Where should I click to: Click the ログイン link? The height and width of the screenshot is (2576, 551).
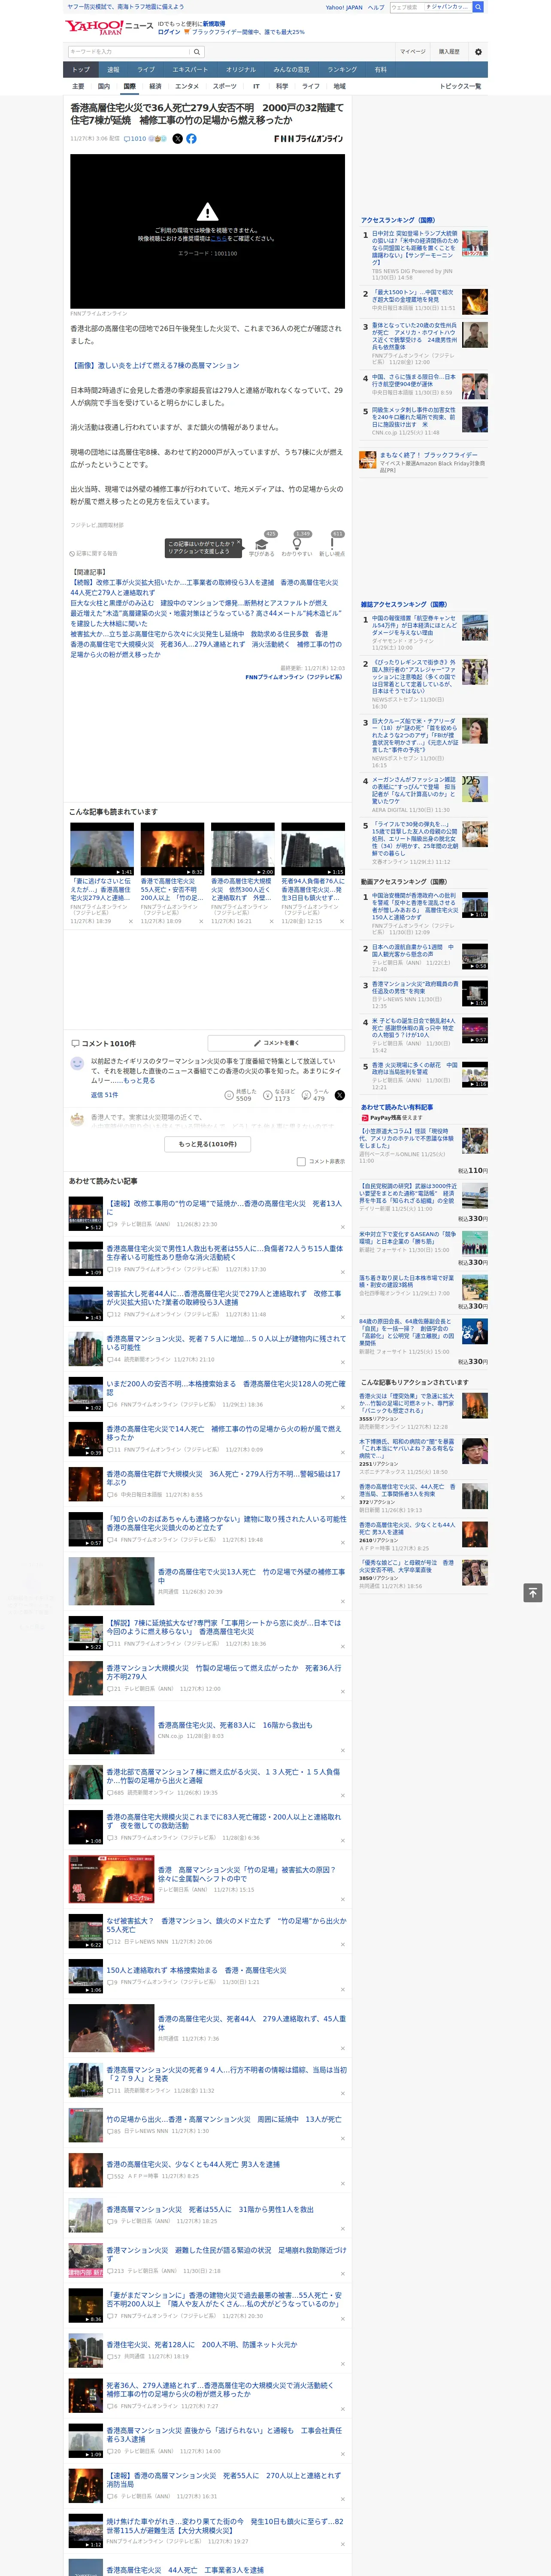(x=169, y=32)
